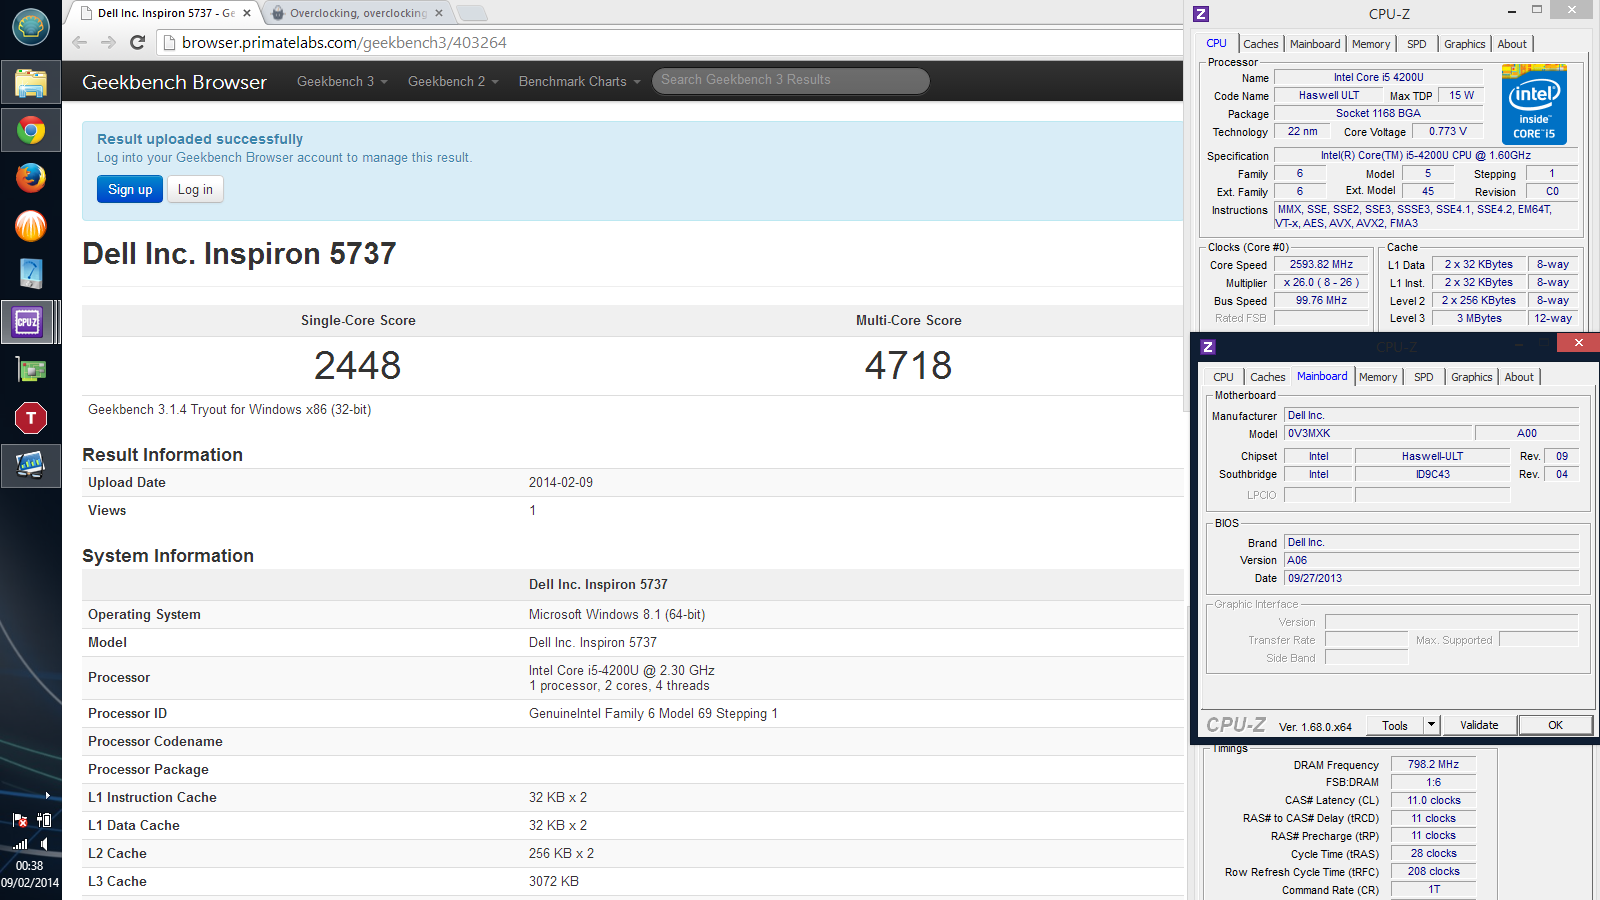Click the Intel Core i5 logo in CPU-Z
1600x900 pixels.
pos(1534,105)
